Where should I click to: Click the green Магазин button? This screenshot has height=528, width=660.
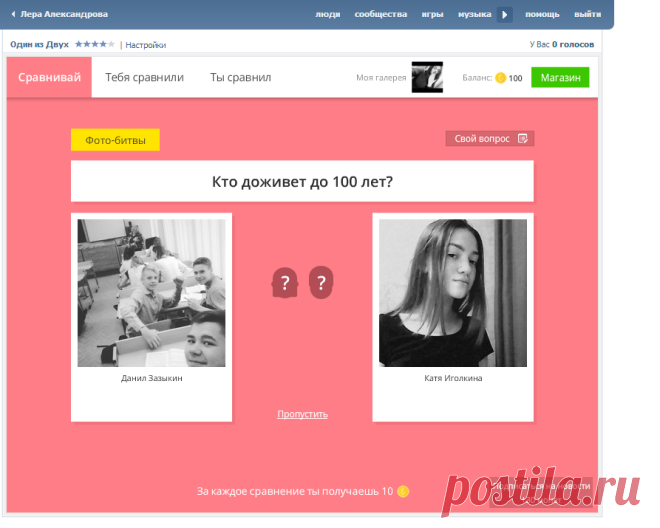560,77
